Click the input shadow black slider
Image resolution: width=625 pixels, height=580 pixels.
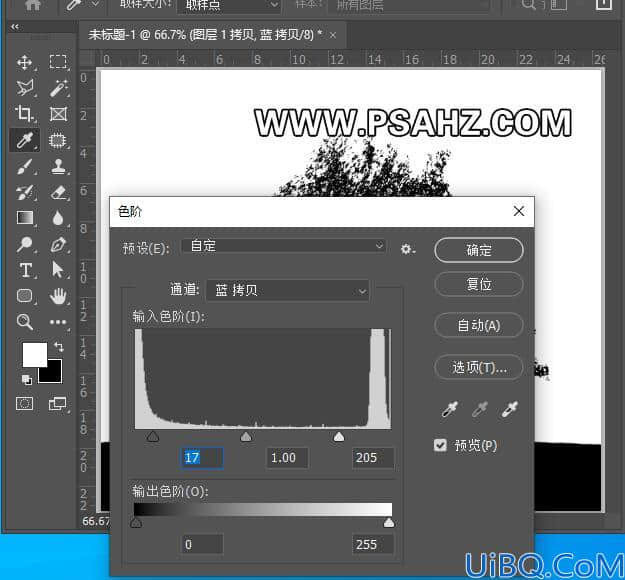(x=153, y=436)
